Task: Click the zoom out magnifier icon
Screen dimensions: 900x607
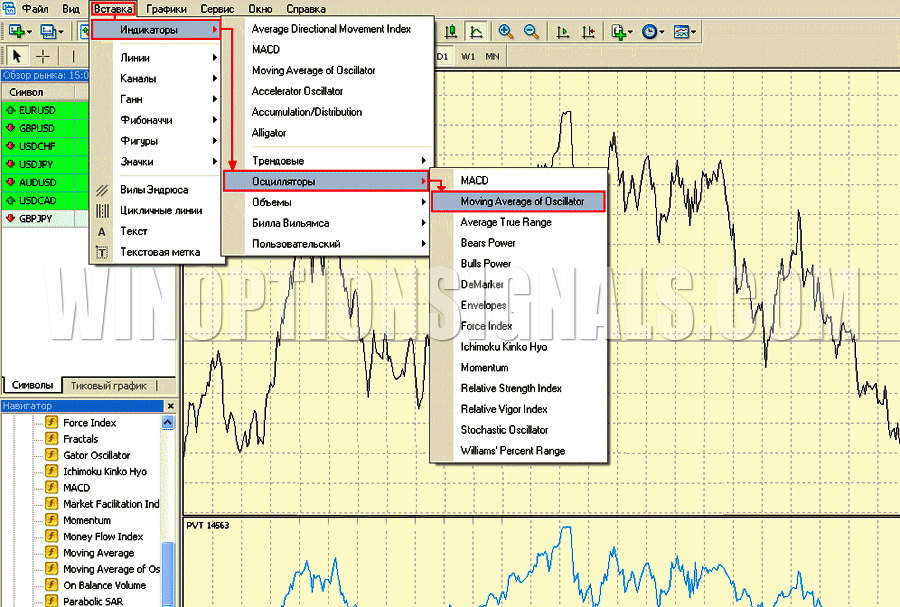Action: 530,32
